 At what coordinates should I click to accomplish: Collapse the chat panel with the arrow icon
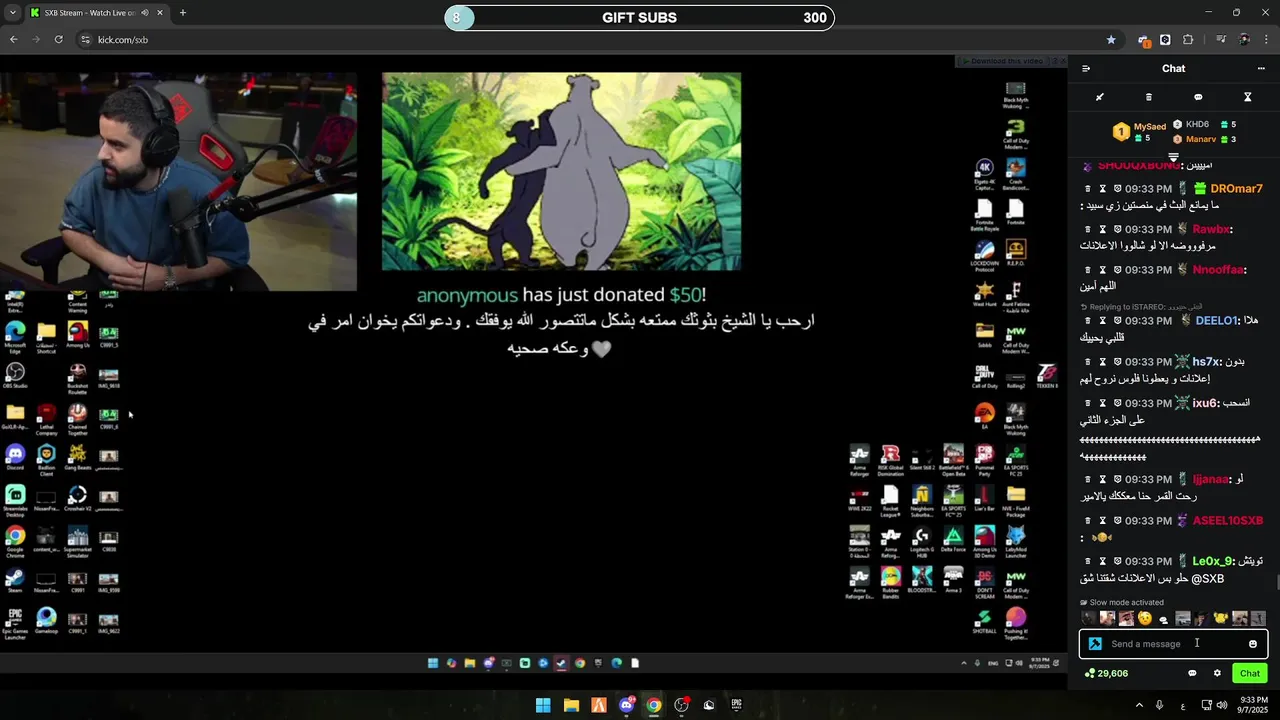click(1086, 68)
